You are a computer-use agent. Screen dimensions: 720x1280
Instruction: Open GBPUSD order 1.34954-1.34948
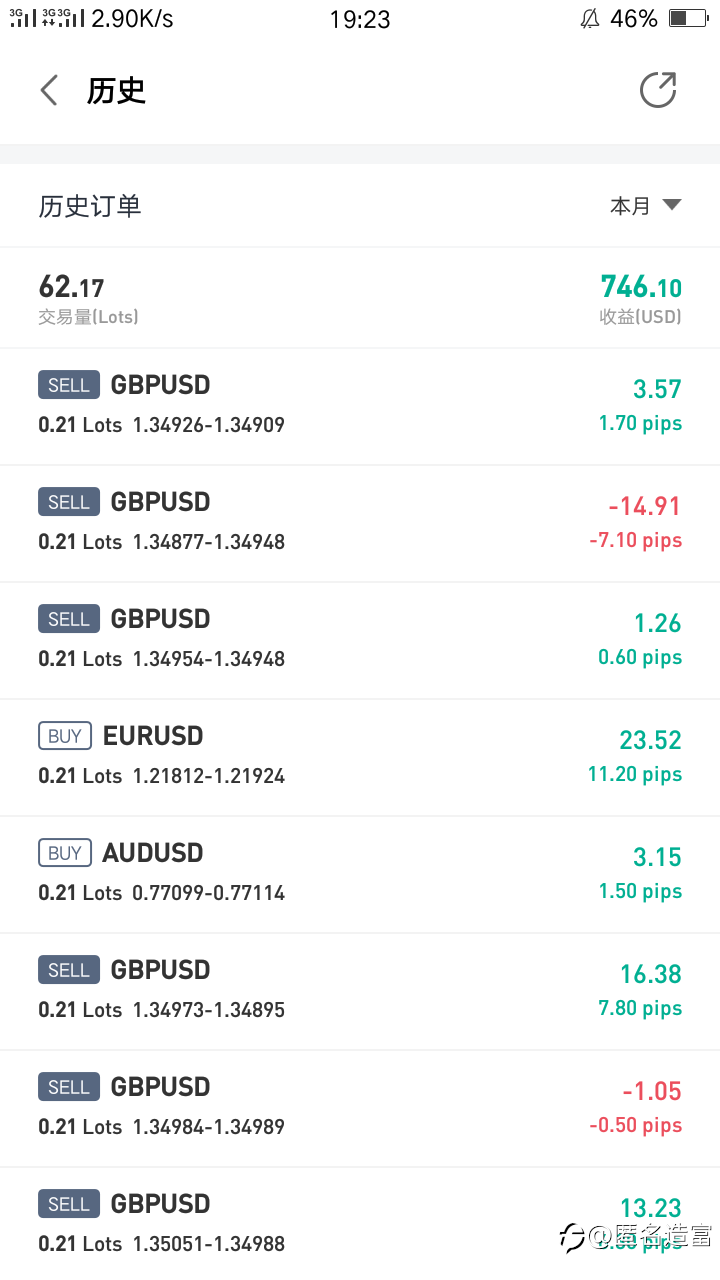(360, 641)
